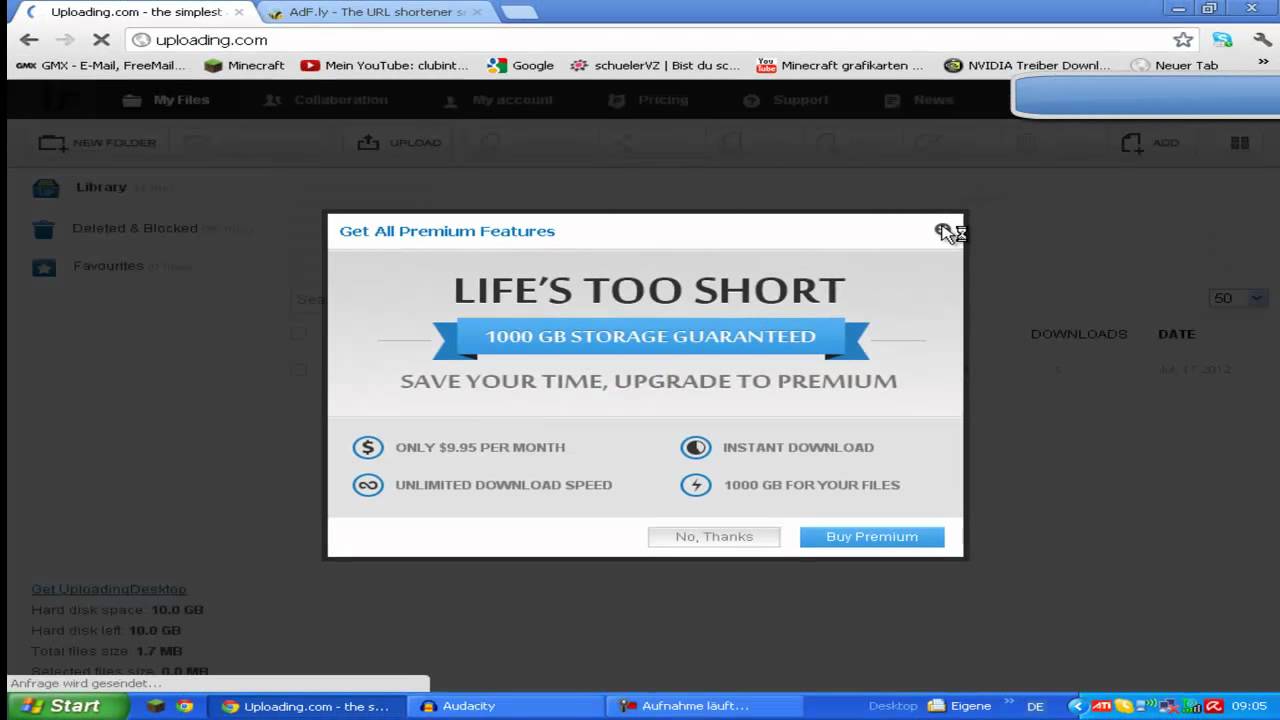Go to My account
The height and width of the screenshot is (720, 1280).
(498, 100)
